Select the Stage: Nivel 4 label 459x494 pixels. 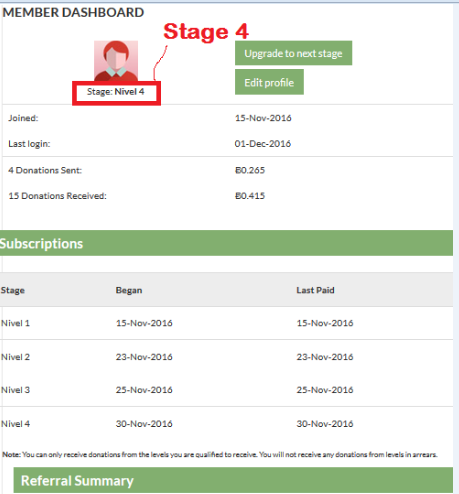coord(116,92)
